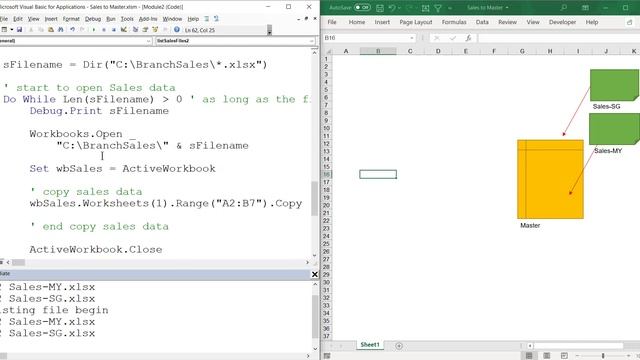Click the zoom in plus button in Excel

tap(629, 356)
